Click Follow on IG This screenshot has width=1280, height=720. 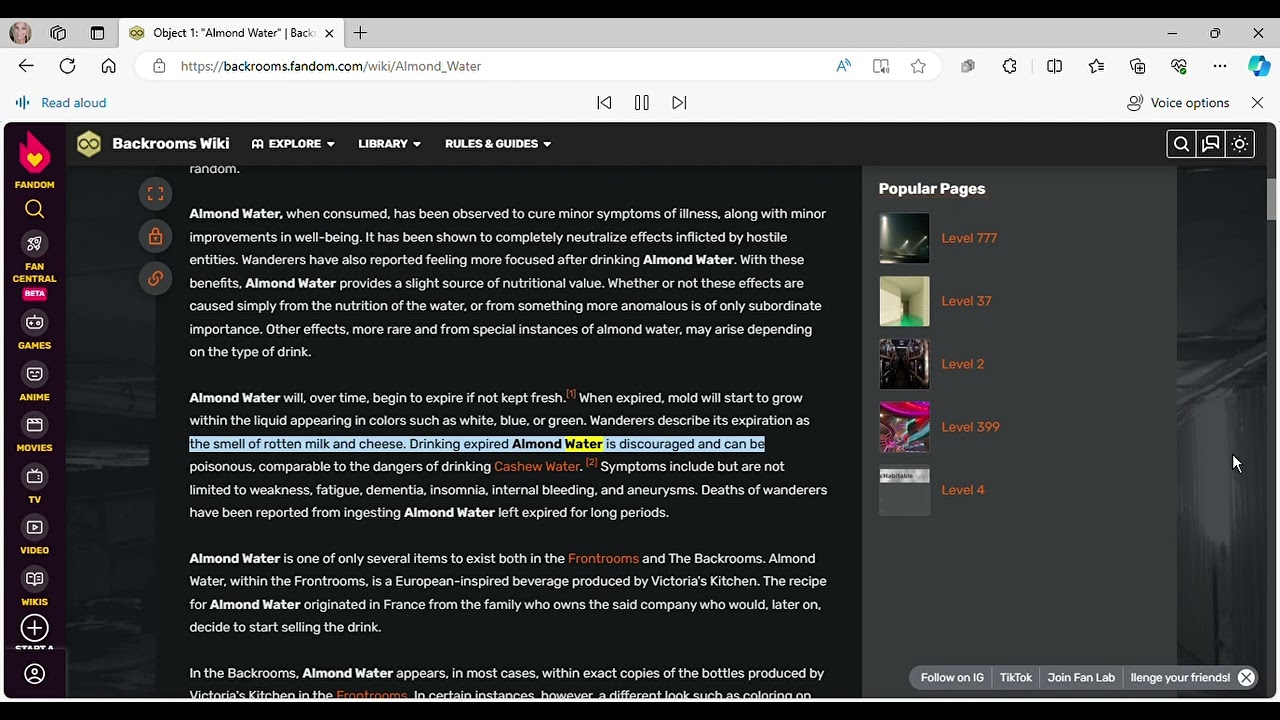click(952, 678)
